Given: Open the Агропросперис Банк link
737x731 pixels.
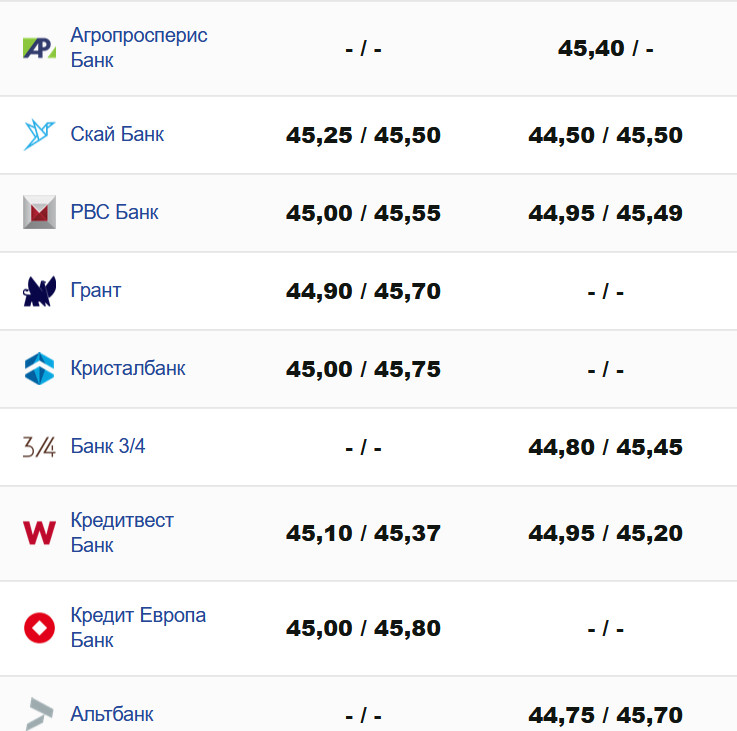Looking at the screenshot, I should pyautogui.click(x=139, y=48).
